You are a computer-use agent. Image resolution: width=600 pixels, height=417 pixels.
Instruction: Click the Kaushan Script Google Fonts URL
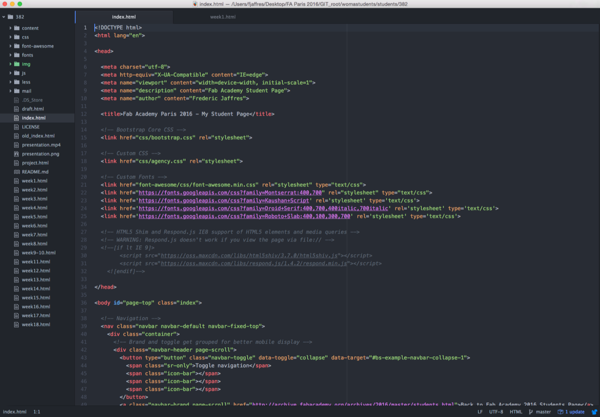tap(224, 200)
